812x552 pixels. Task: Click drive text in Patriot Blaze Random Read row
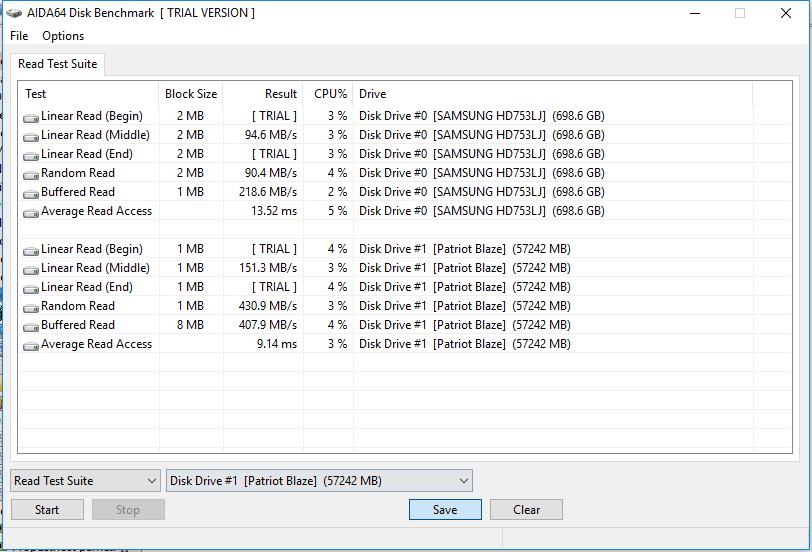click(x=465, y=306)
